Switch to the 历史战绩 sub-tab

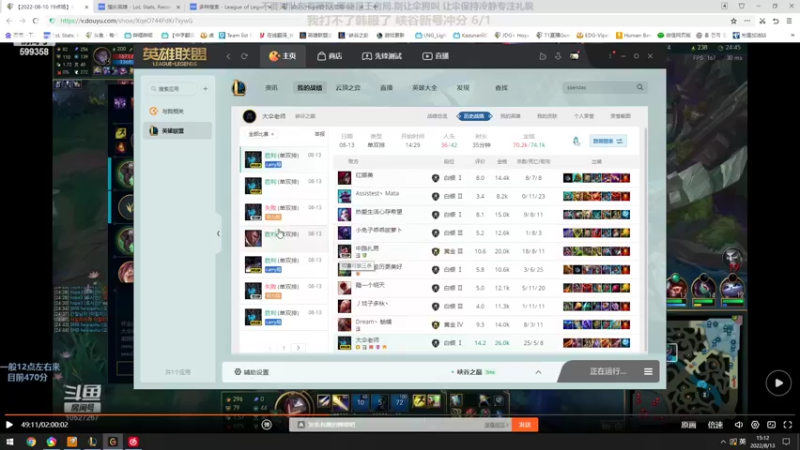[x=474, y=116]
